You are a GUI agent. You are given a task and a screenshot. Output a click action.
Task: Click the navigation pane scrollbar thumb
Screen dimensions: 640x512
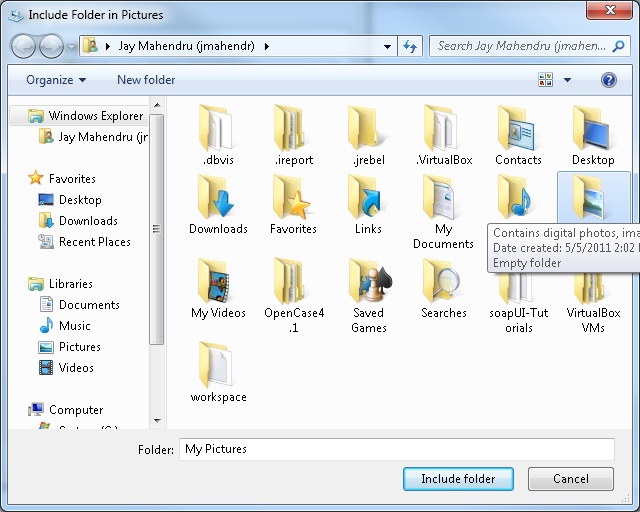157,229
